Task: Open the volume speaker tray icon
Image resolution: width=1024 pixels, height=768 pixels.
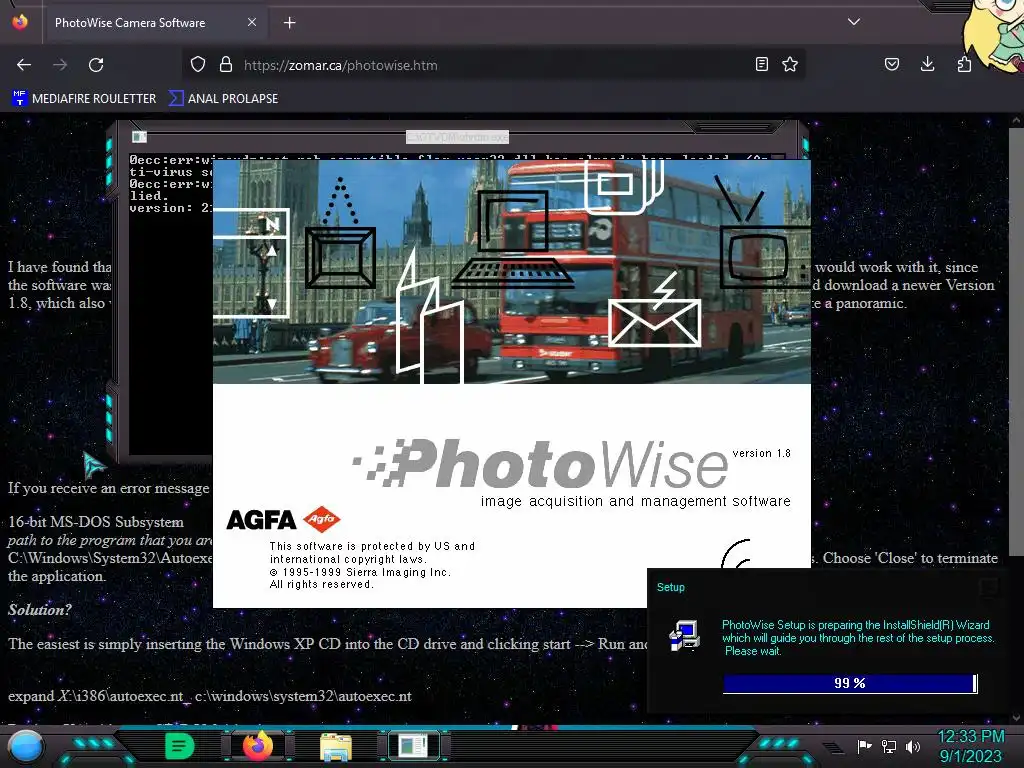Action: point(913,746)
